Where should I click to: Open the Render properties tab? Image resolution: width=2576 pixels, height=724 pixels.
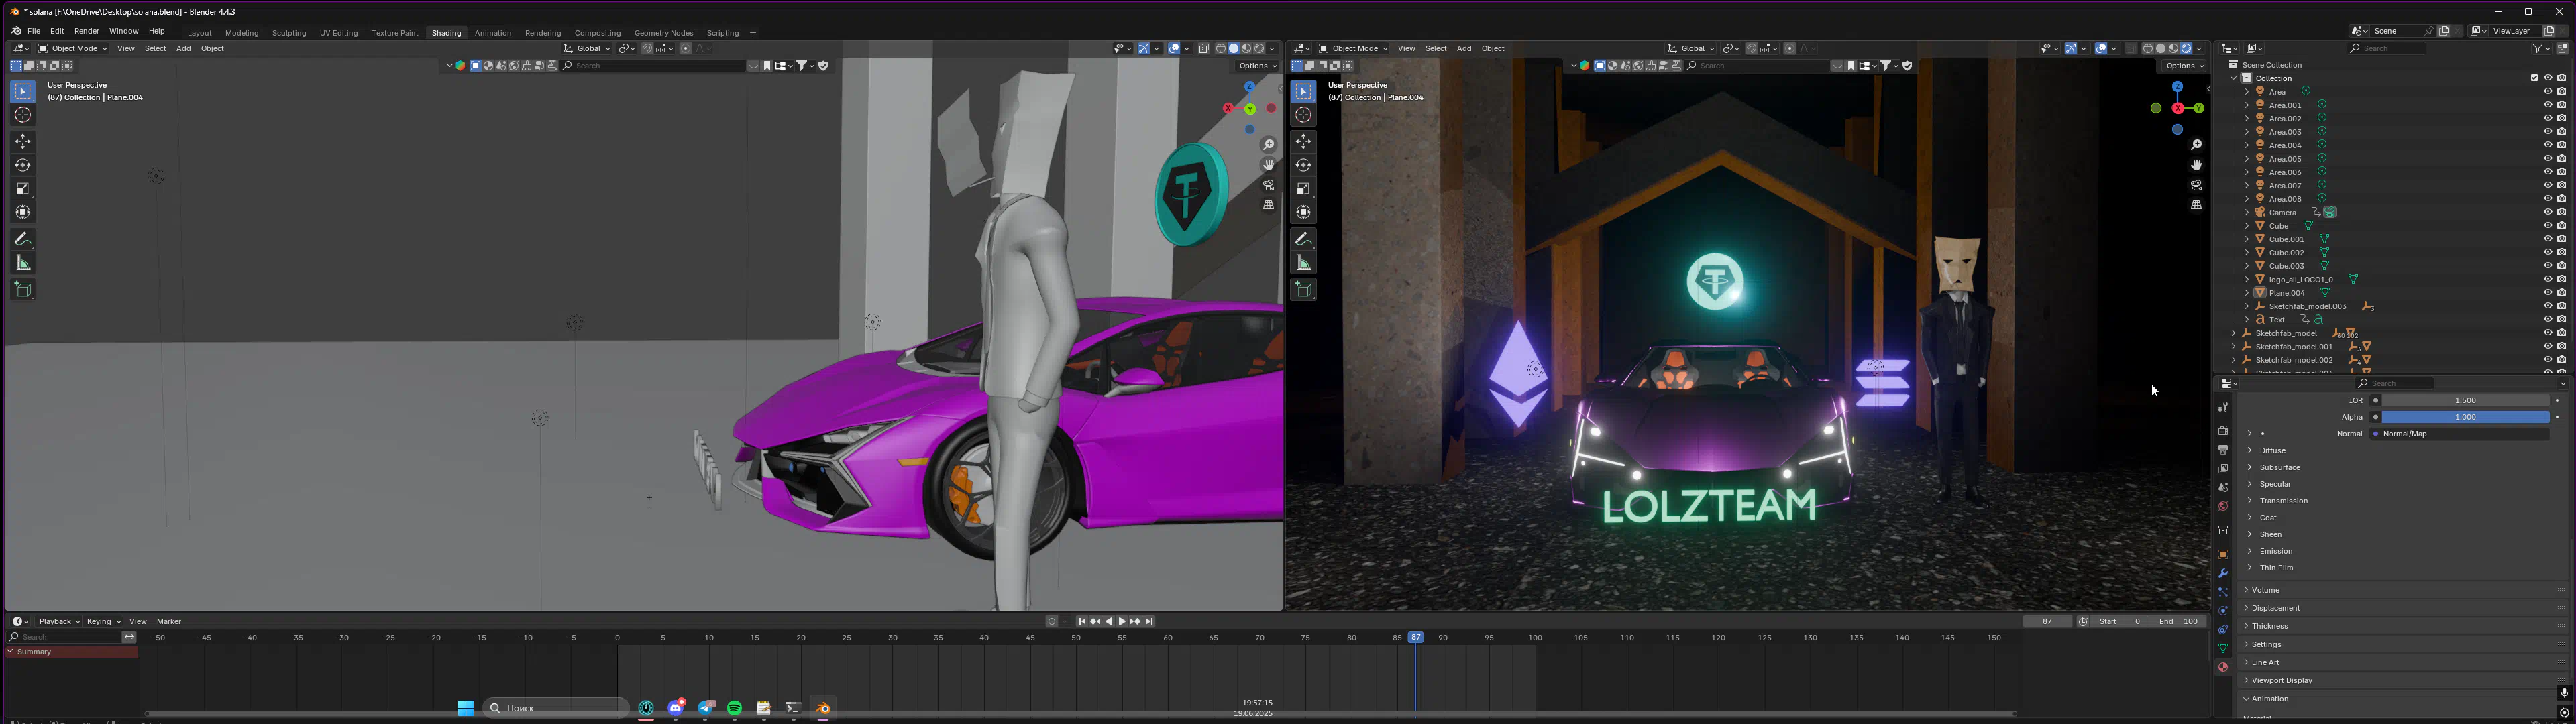point(2223,431)
